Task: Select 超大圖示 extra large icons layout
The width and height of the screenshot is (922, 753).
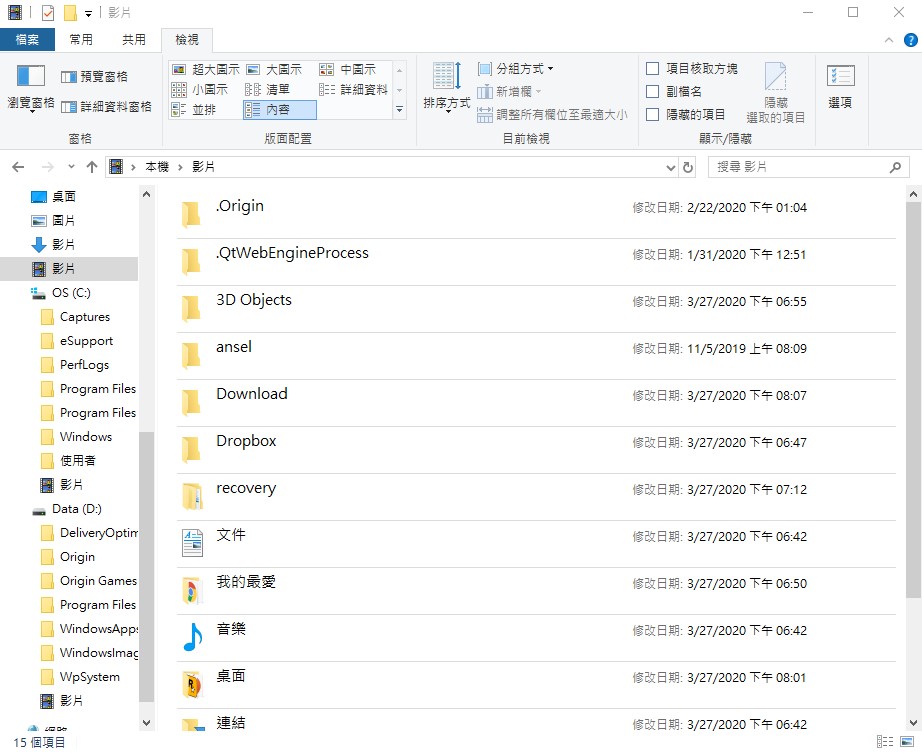Action: coord(206,69)
